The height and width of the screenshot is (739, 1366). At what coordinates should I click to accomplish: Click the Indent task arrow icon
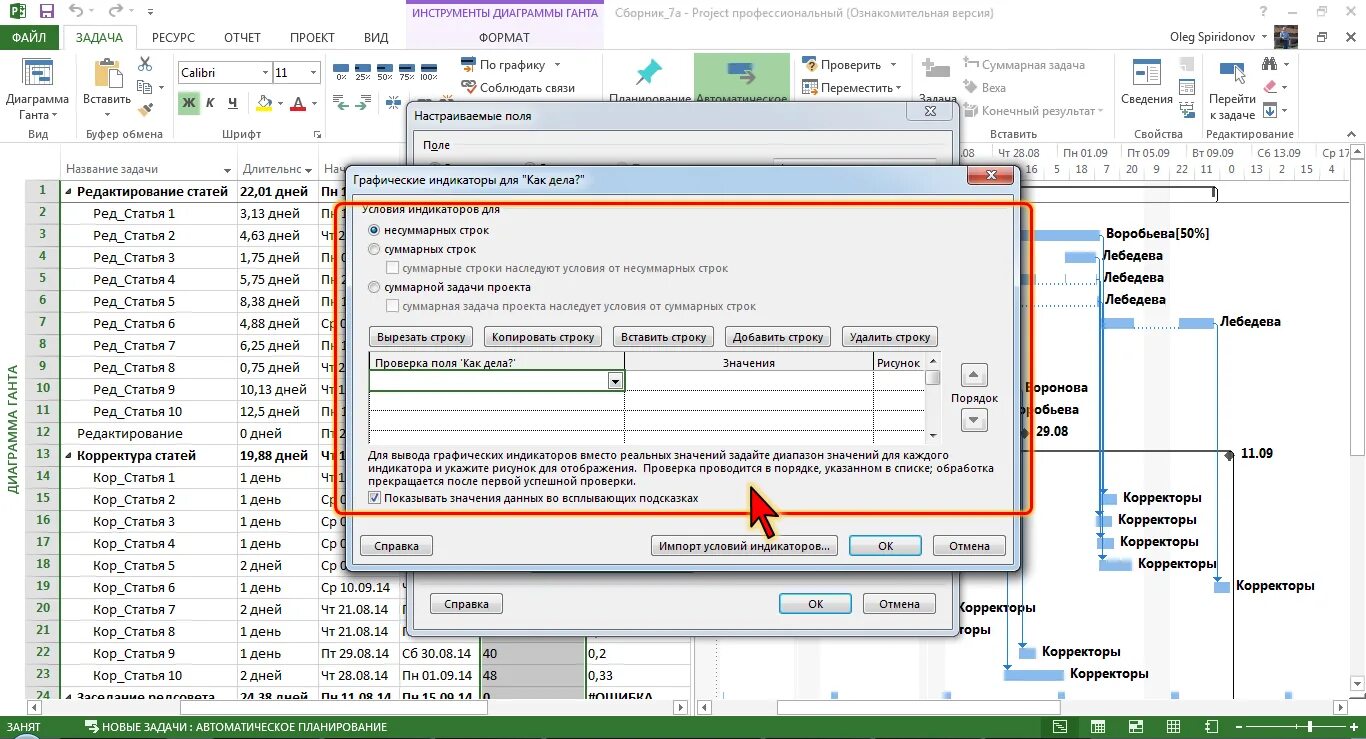[364, 103]
